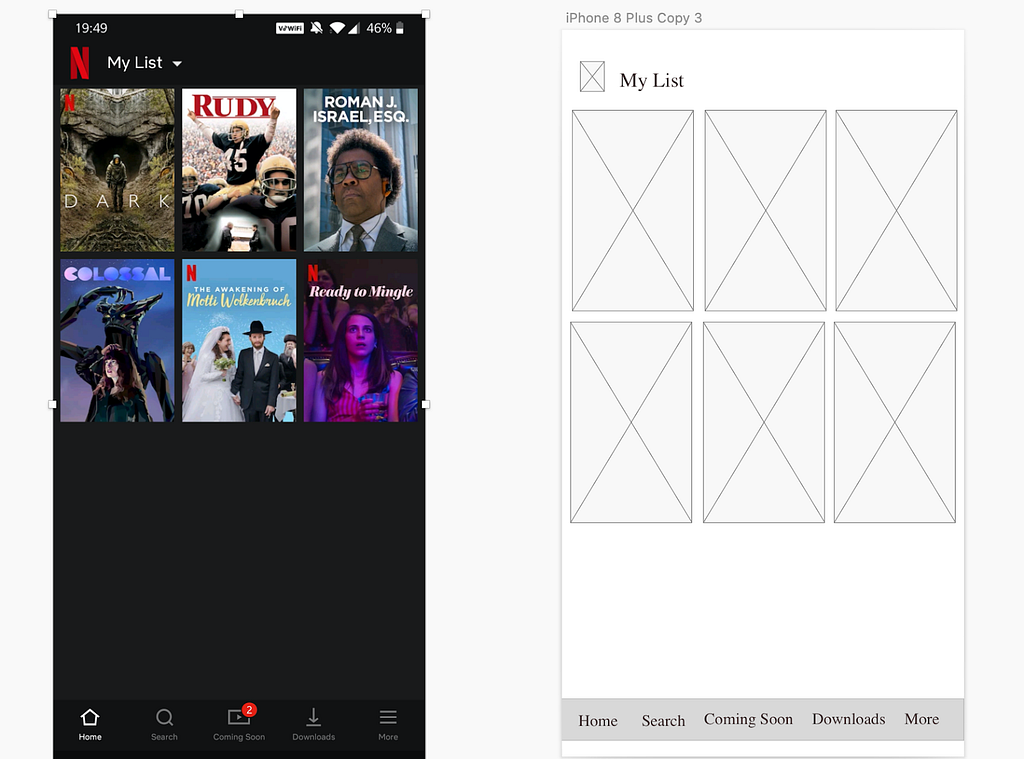Click the Home tab in wireframe
This screenshot has width=1024, height=759.
coord(598,720)
